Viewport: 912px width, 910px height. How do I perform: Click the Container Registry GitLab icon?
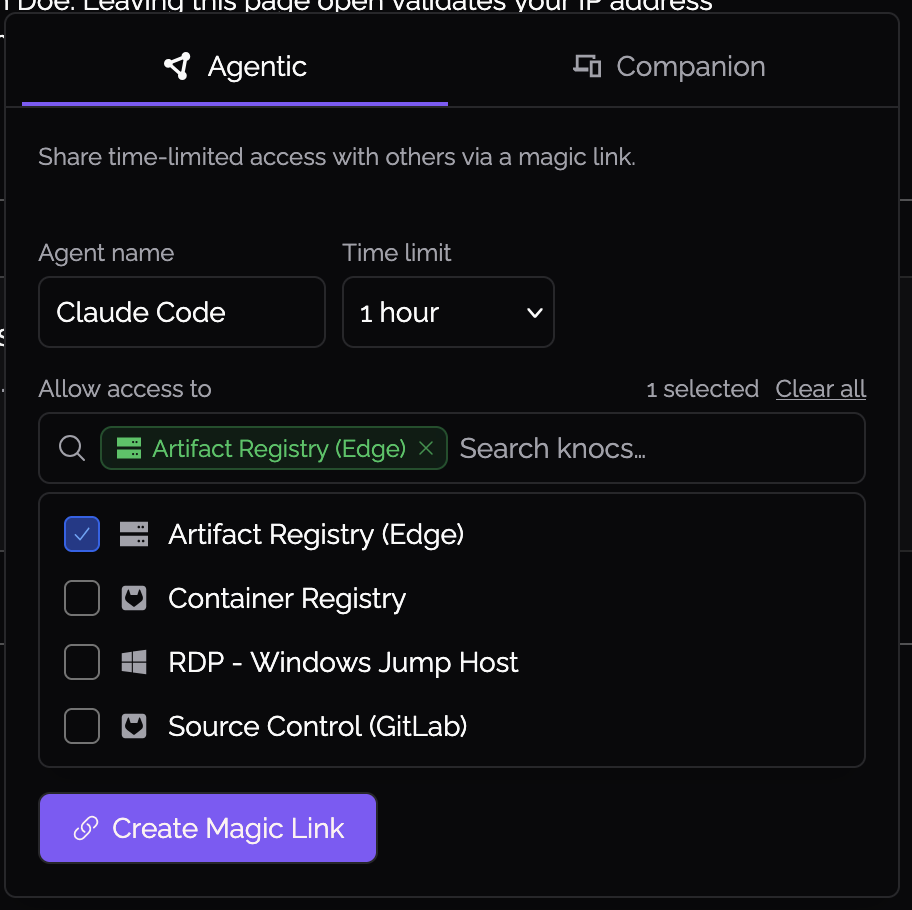(134, 598)
